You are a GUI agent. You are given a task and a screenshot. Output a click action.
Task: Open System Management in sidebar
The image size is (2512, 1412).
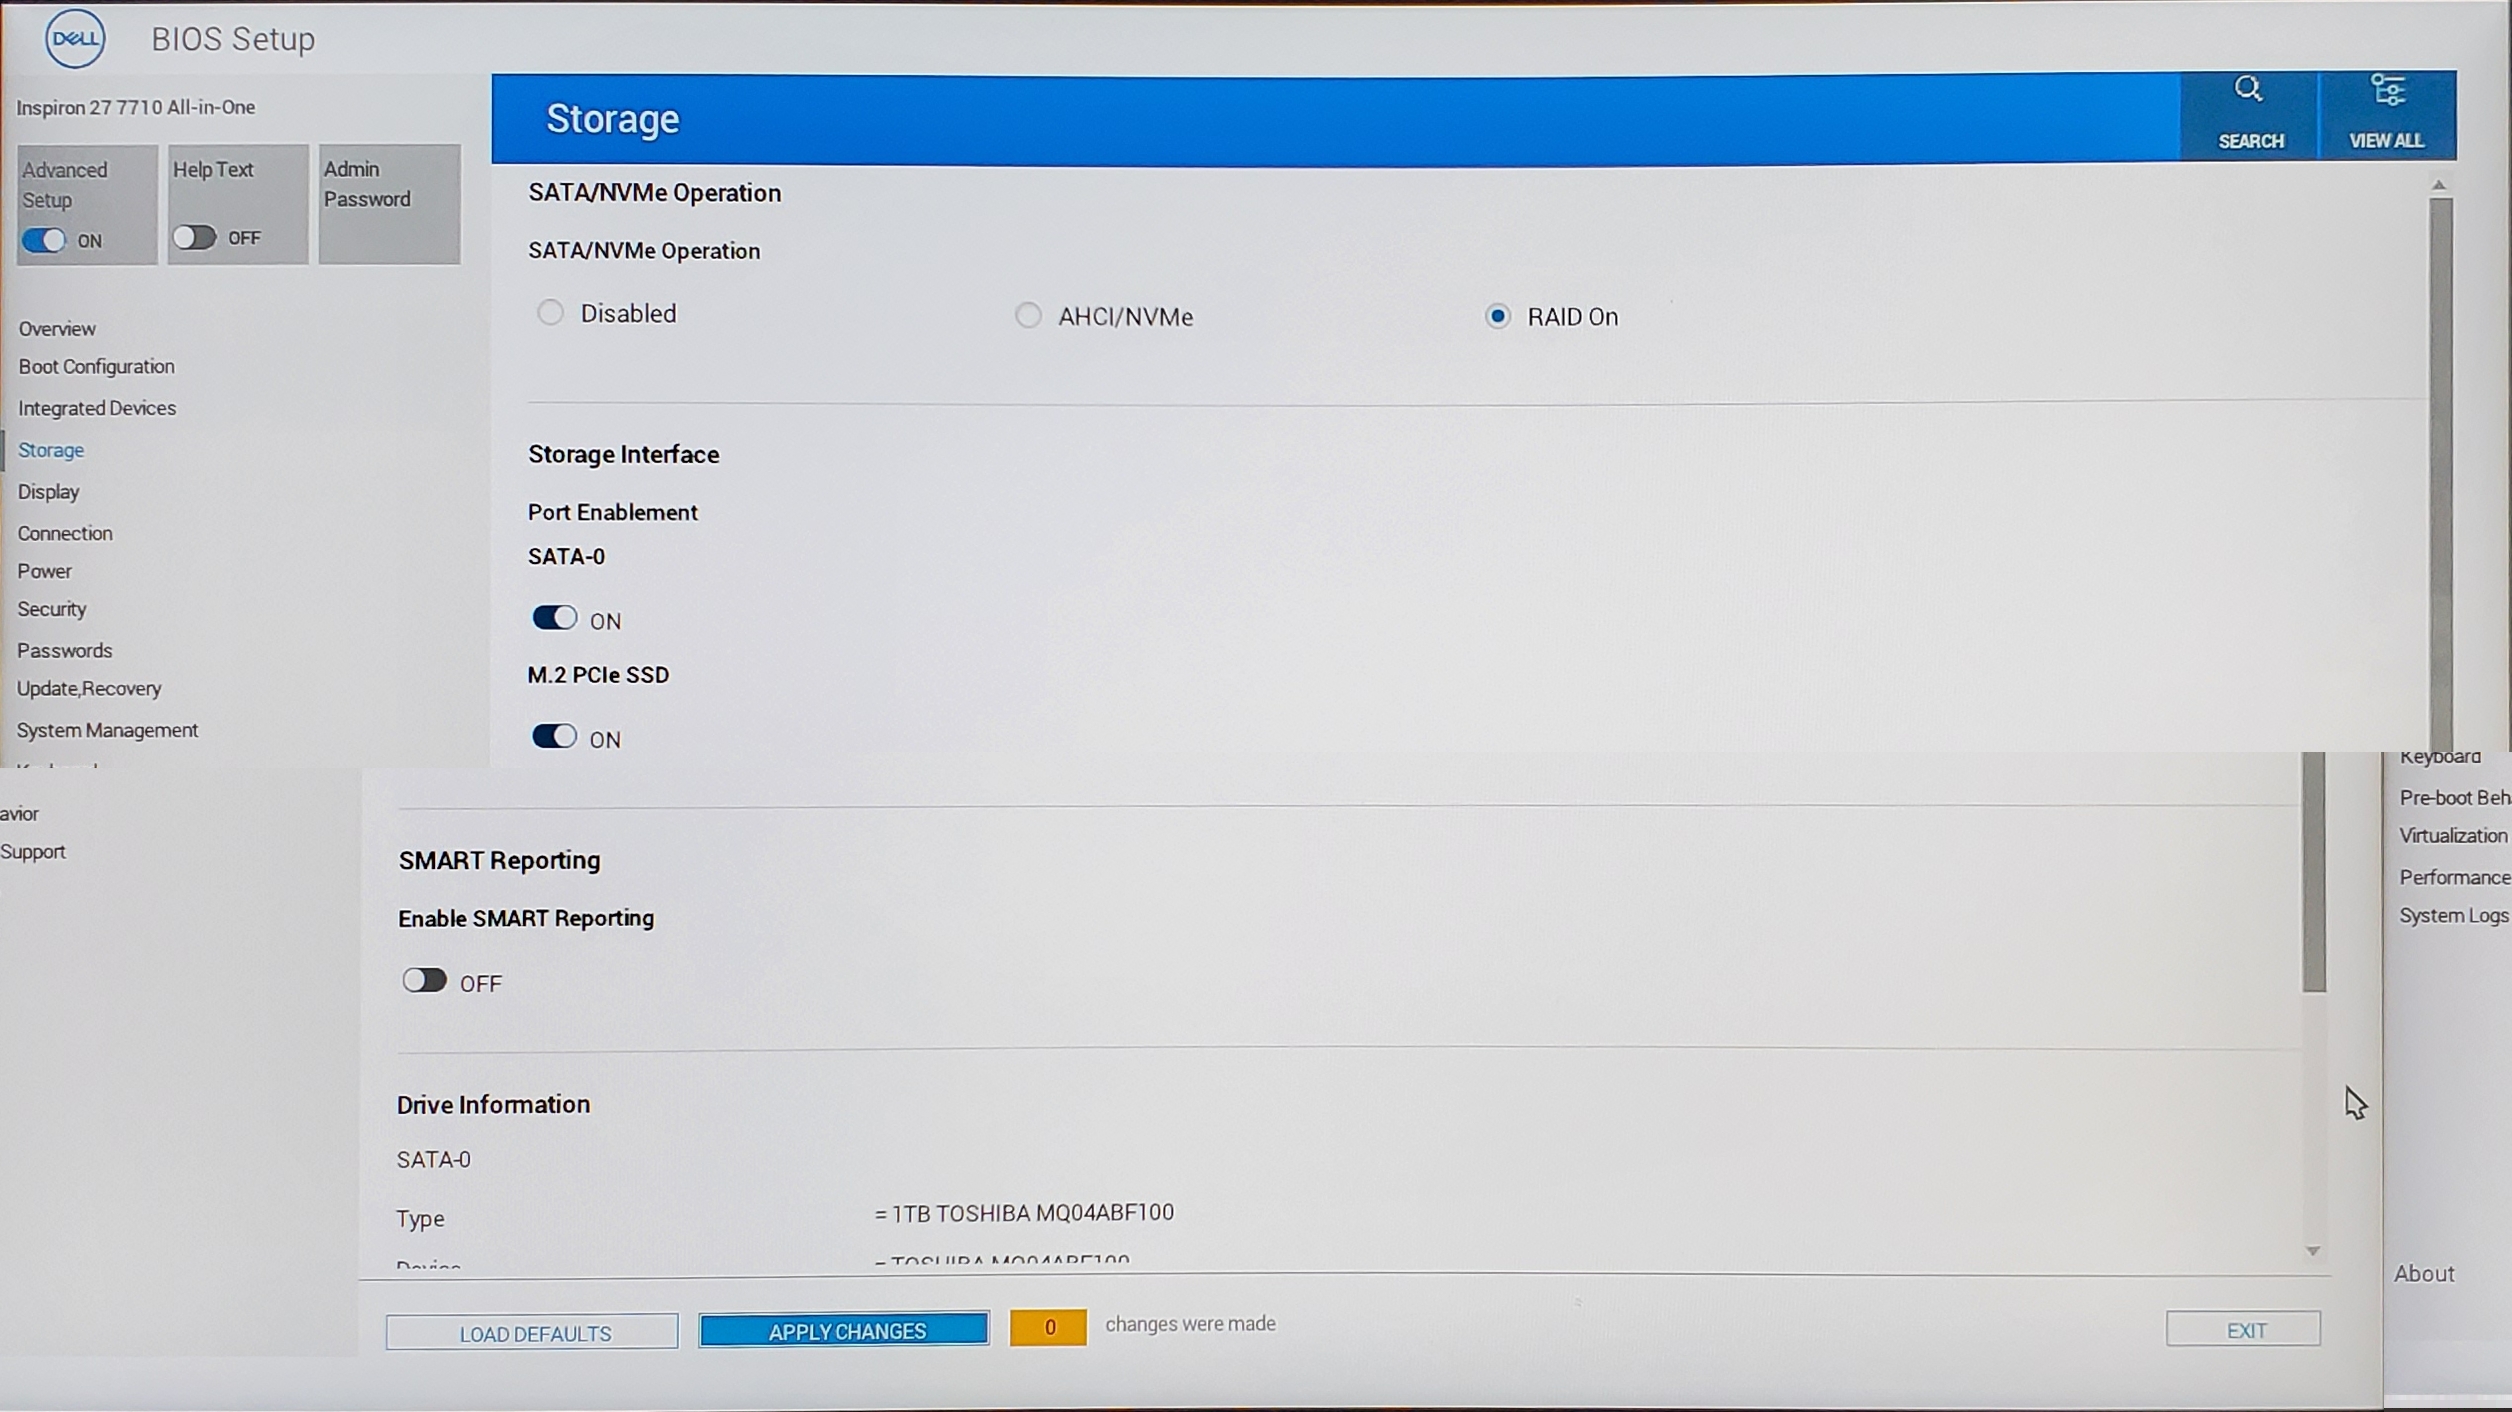[107, 730]
